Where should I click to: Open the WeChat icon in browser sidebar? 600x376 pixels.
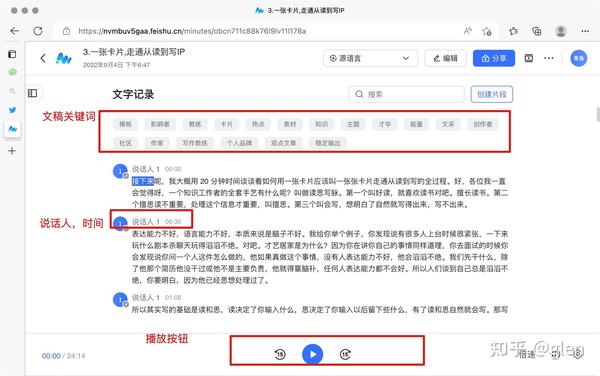[13, 72]
